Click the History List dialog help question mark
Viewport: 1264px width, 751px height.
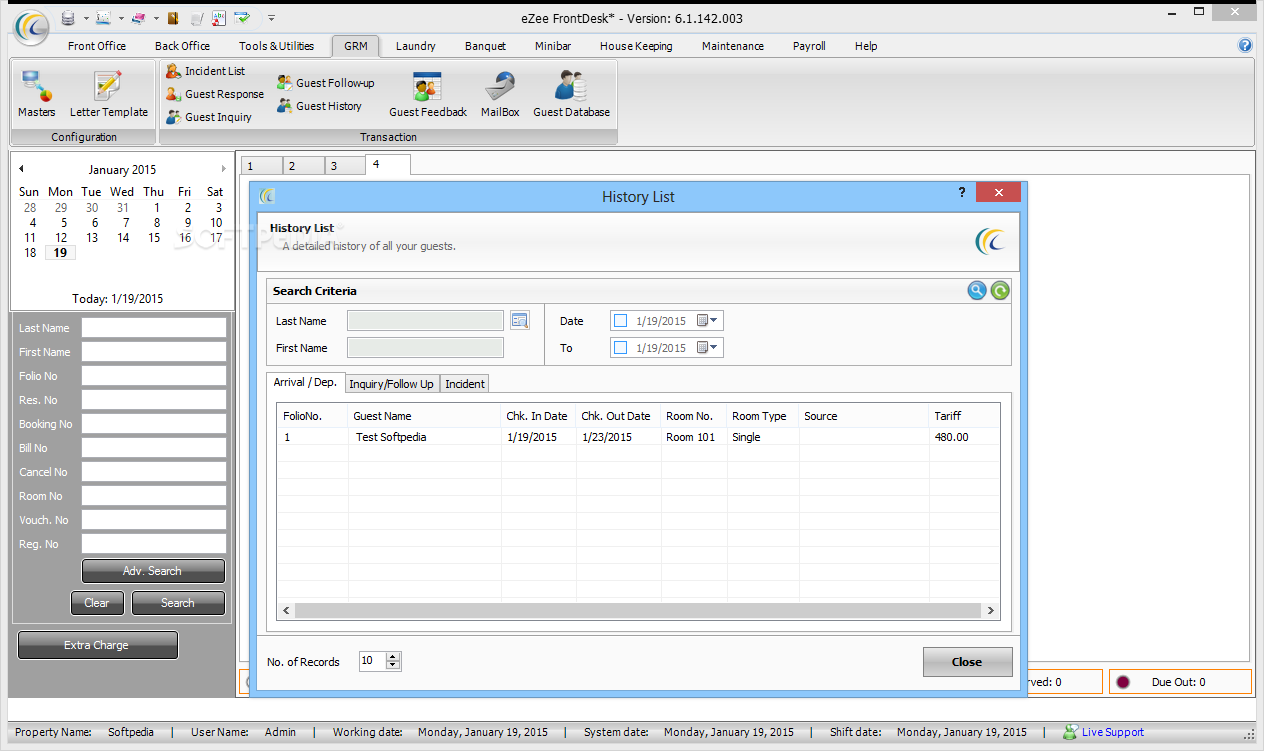coord(962,192)
